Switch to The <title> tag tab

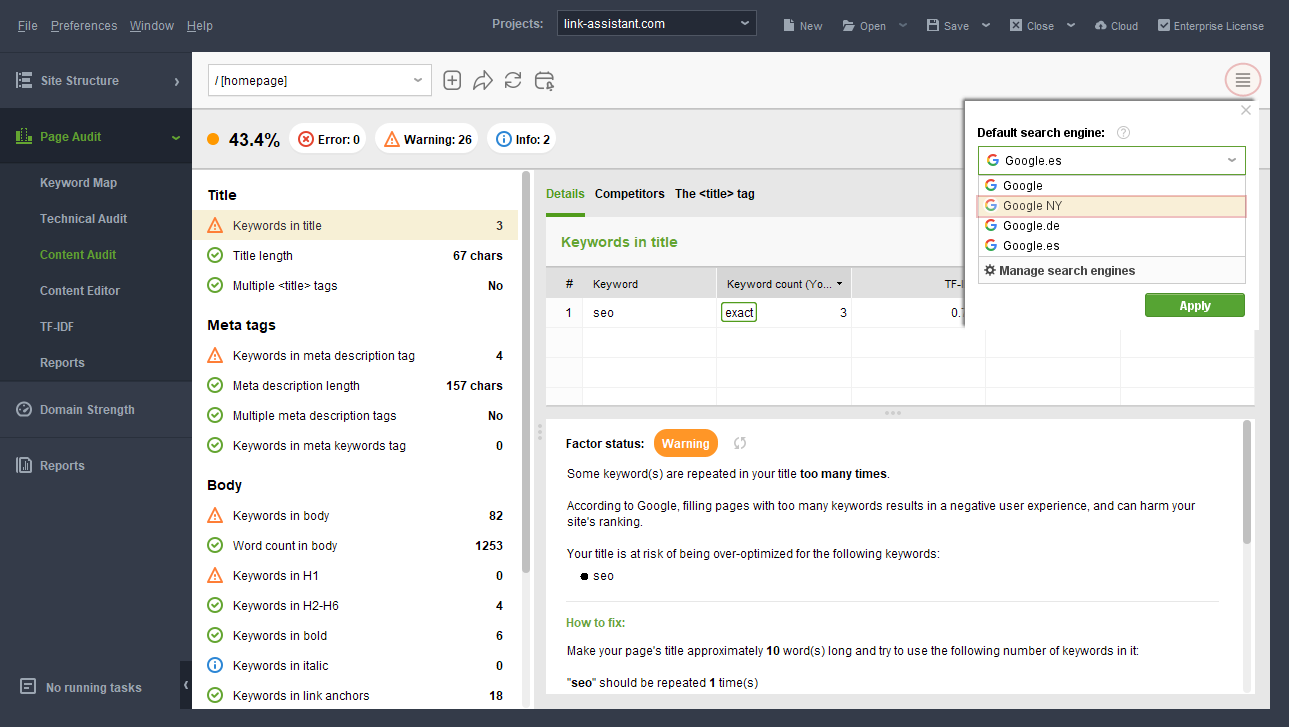[x=715, y=194]
